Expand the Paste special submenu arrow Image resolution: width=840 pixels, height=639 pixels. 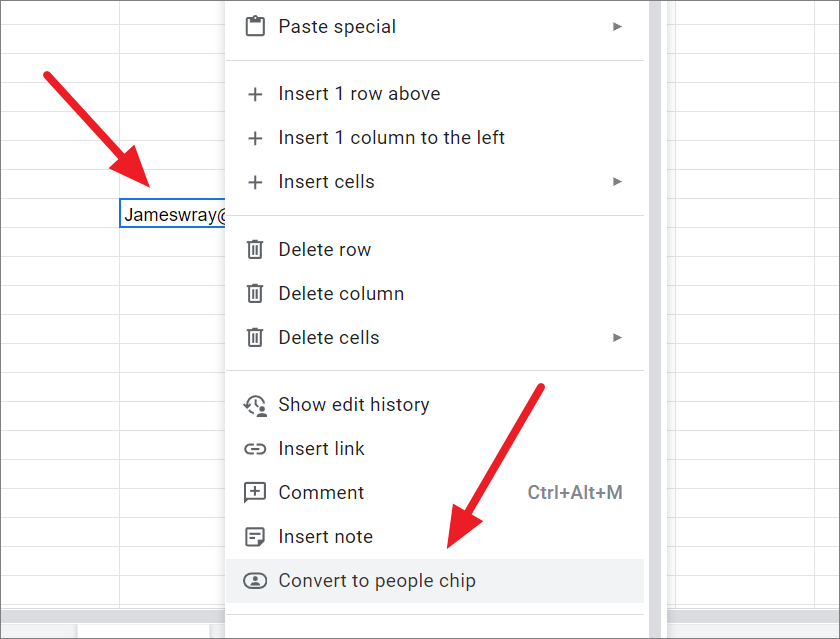(618, 26)
